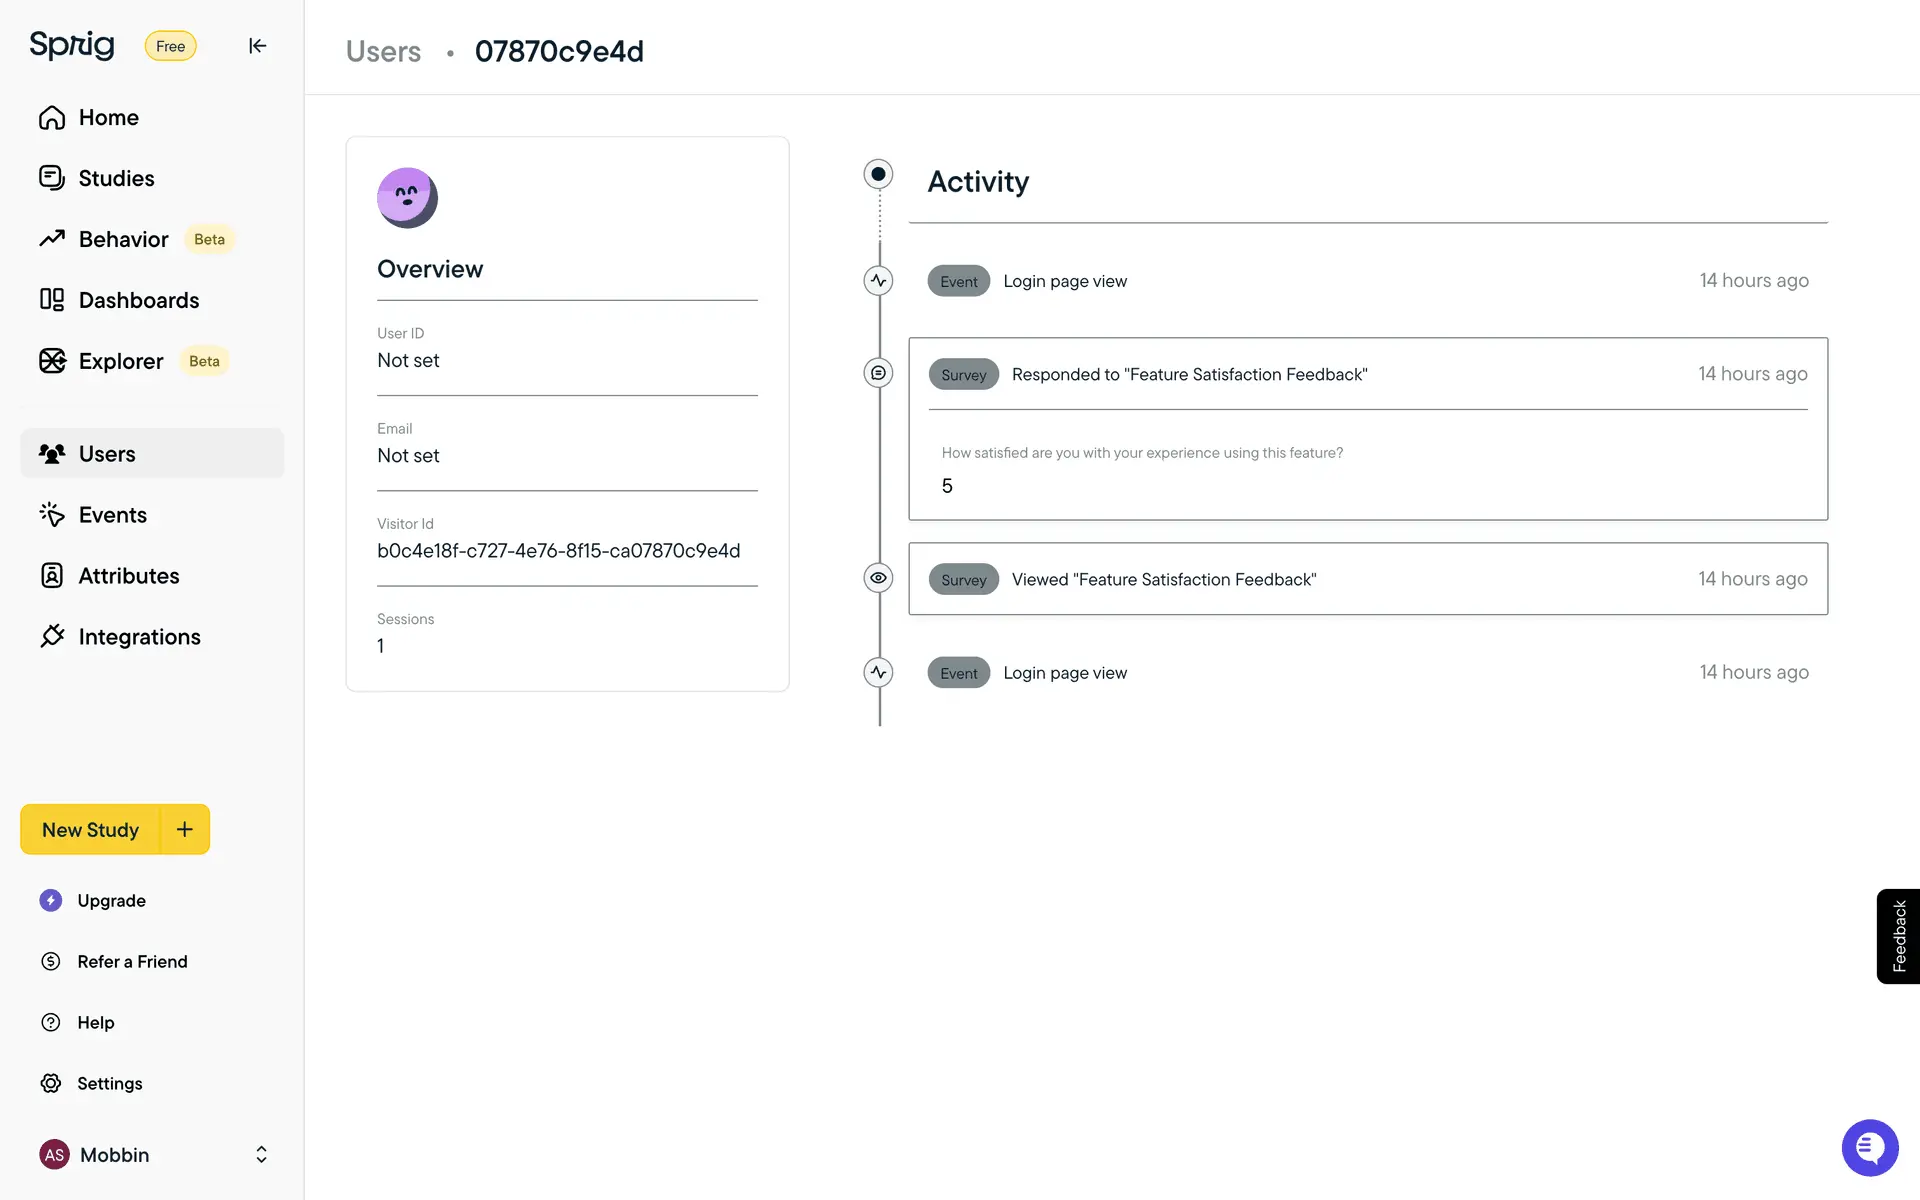Viewport: 1920px width, 1200px height.
Task: Go to the Events page
Action: [x=112, y=515]
